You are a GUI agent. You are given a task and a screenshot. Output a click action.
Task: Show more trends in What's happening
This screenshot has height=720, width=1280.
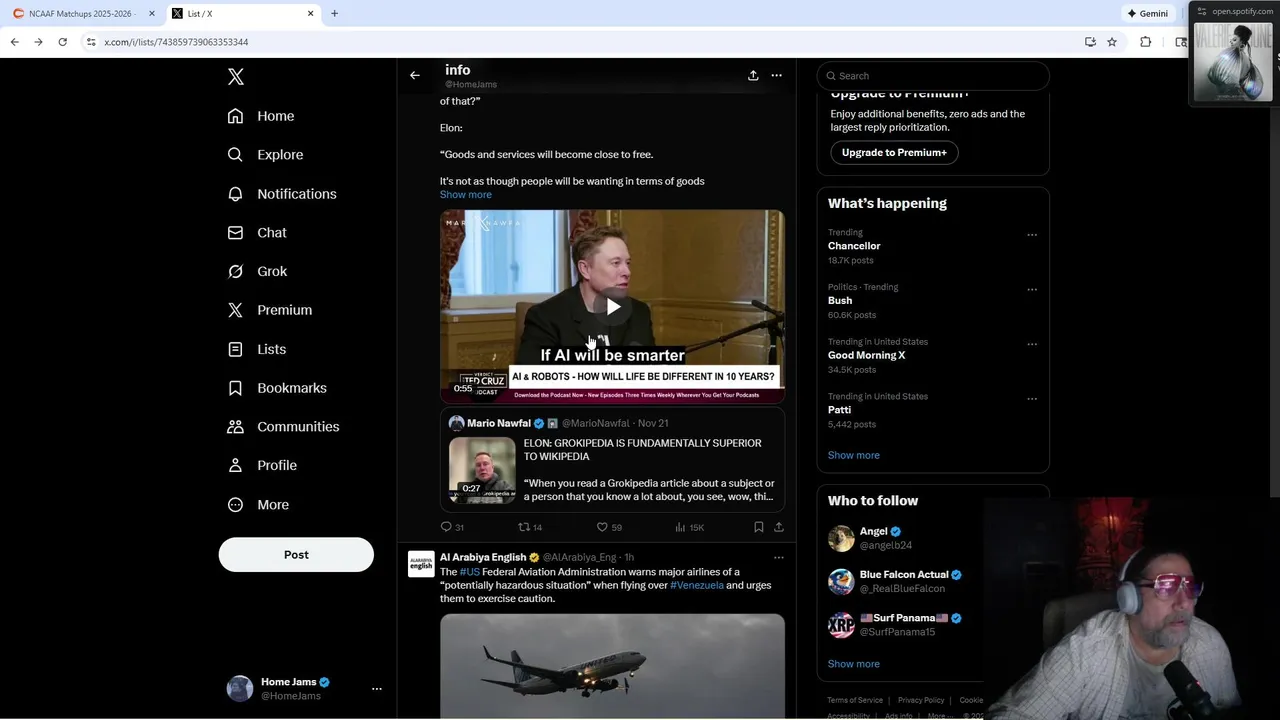[854, 455]
